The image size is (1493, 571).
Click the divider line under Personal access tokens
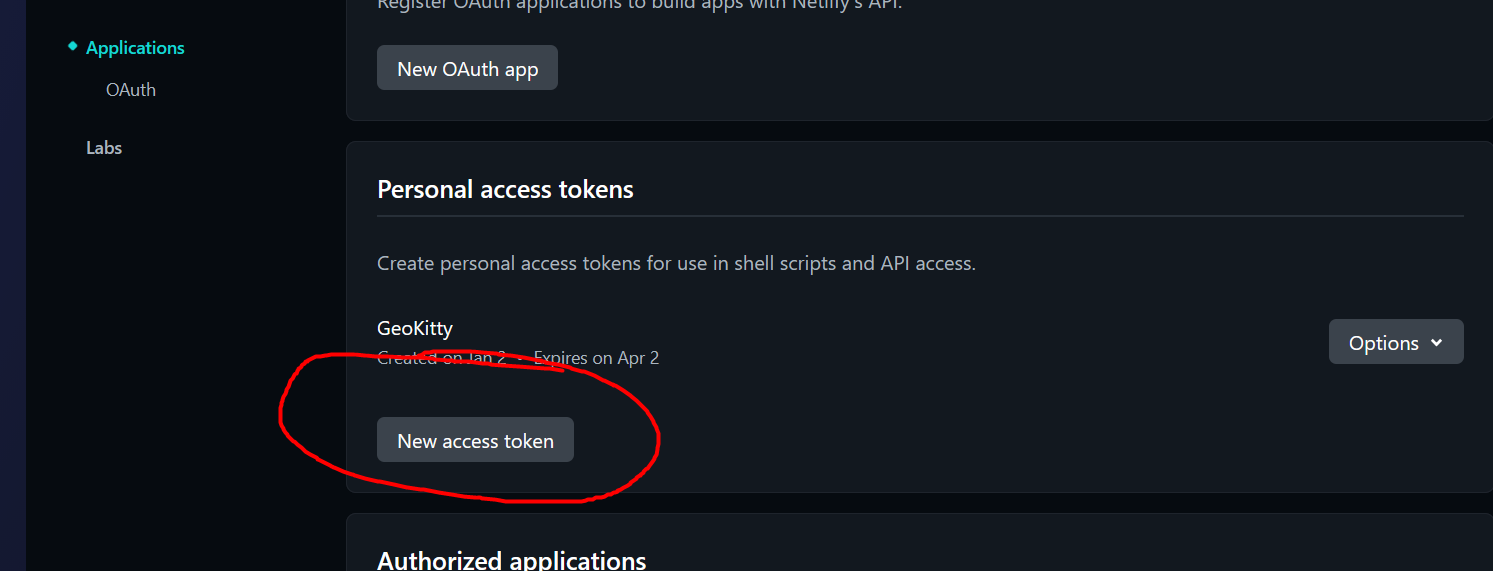tap(920, 216)
